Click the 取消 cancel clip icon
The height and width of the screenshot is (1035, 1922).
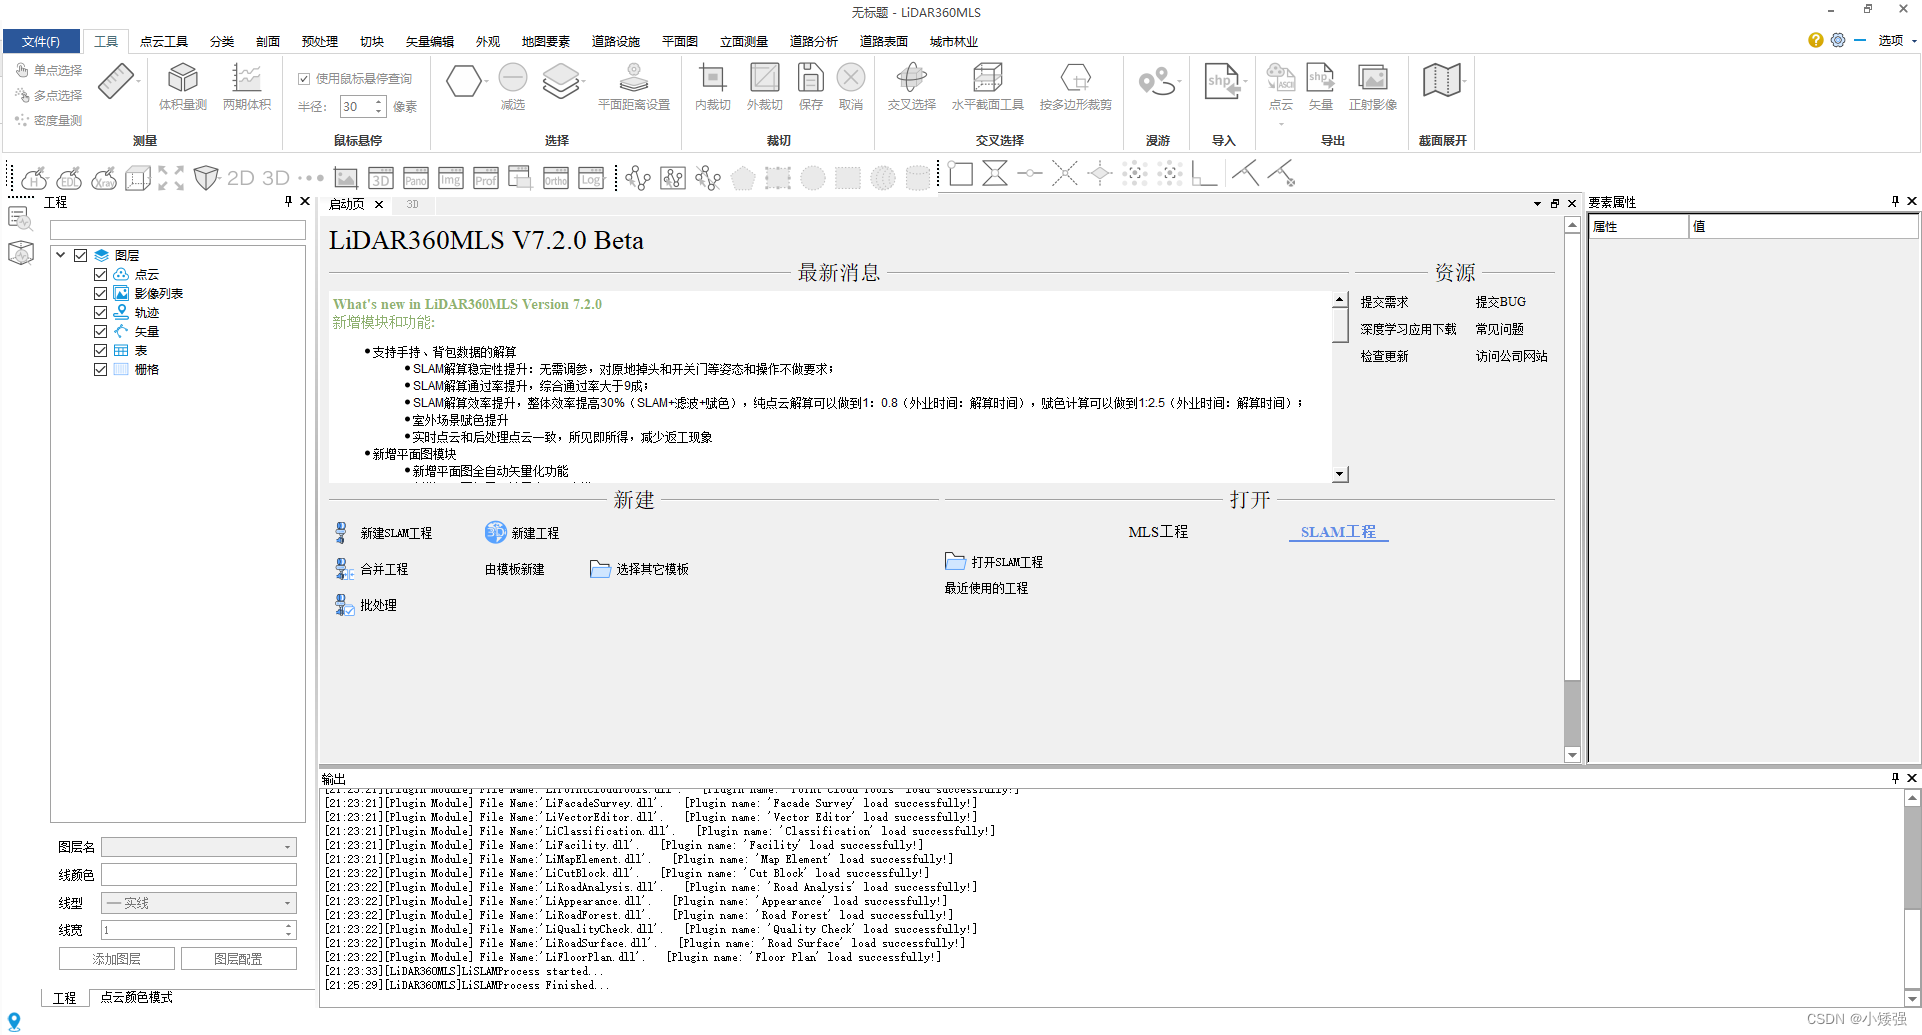(851, 86)
